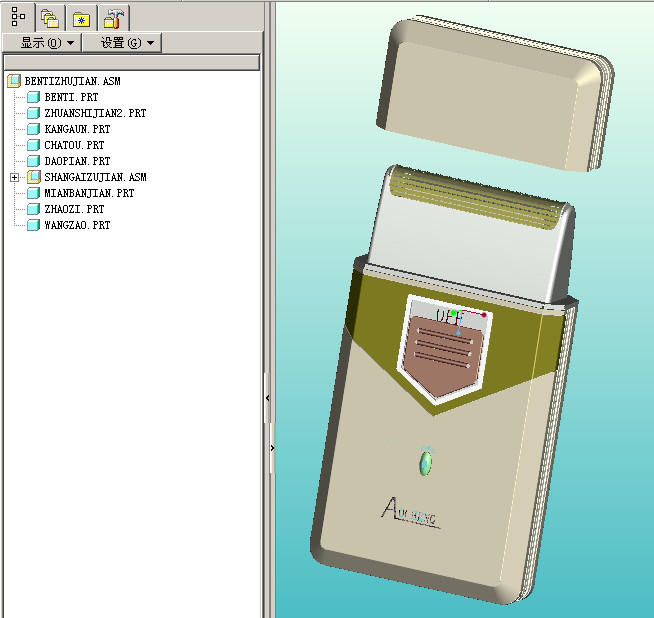
Task: Select SHANGAIZUJIAN.ASM in the model tree
Action: point(96,177)
